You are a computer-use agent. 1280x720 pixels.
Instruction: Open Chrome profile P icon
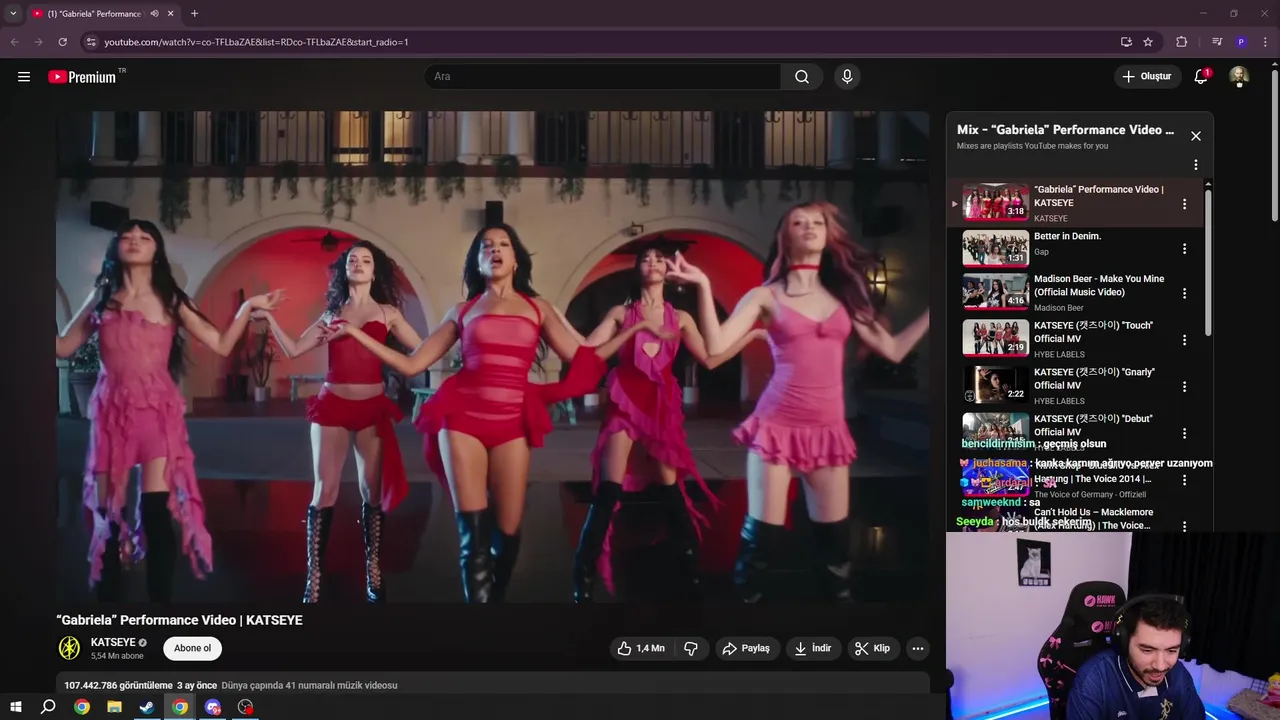click(1241, 42)
